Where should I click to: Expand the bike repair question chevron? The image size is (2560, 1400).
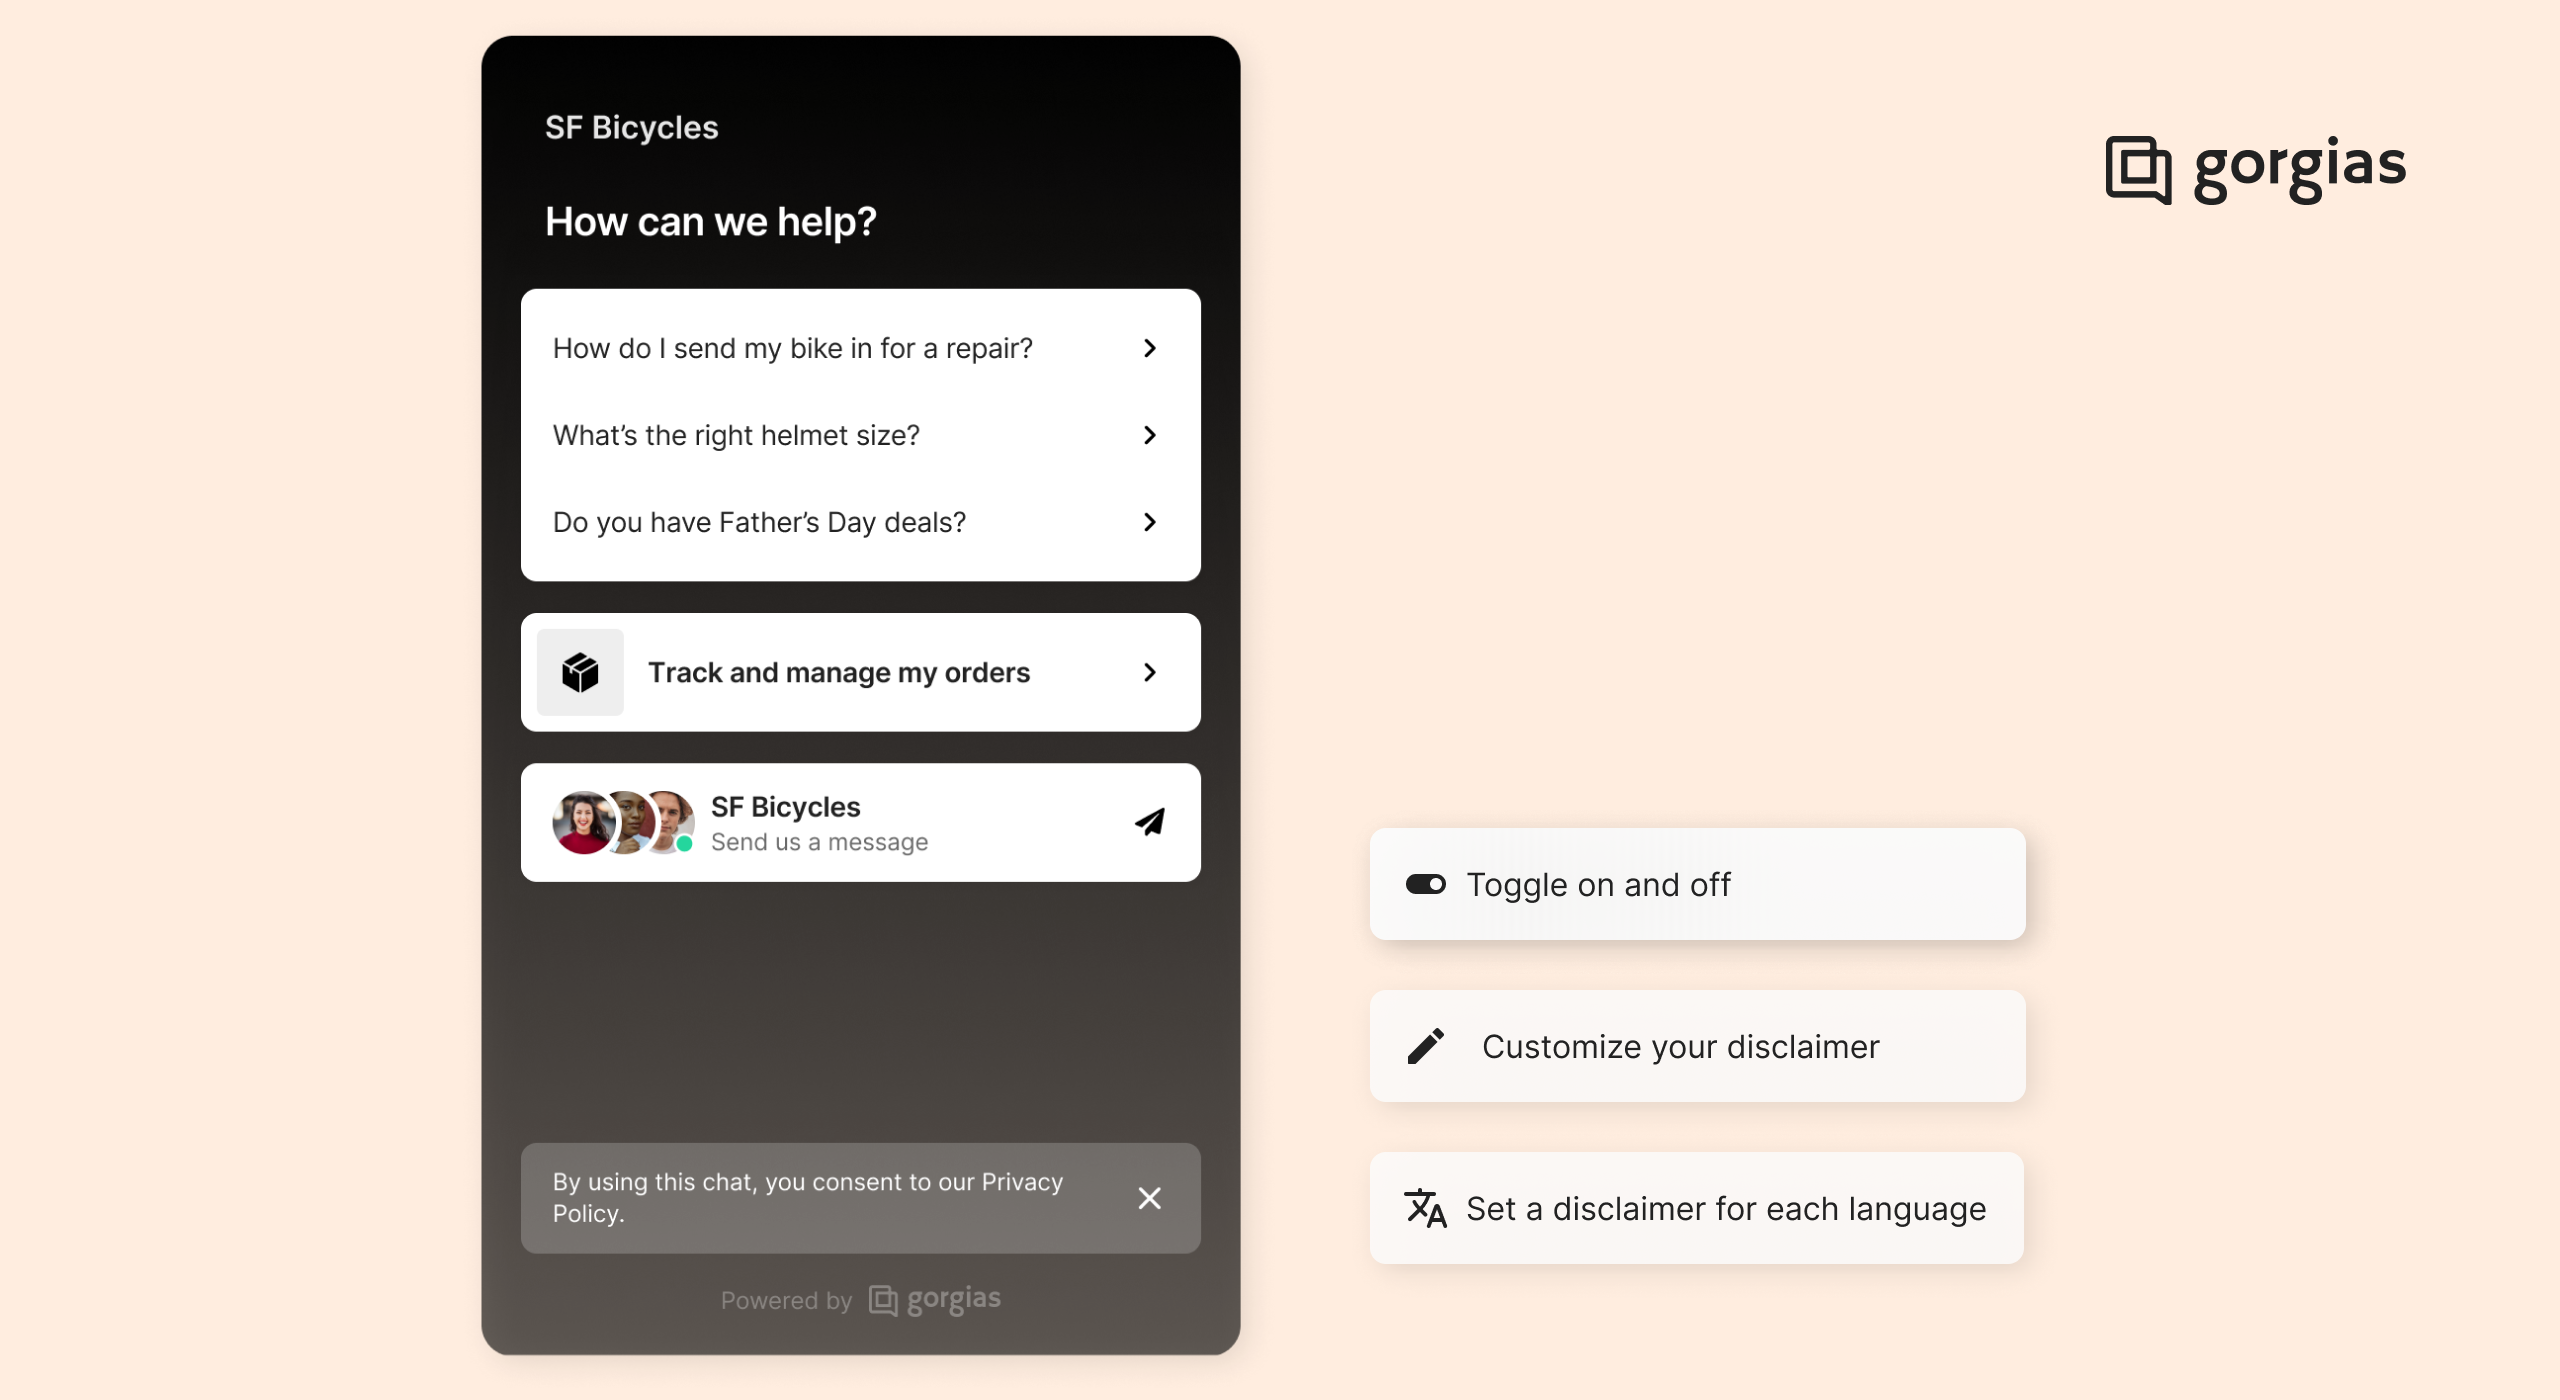point(1152,350)
